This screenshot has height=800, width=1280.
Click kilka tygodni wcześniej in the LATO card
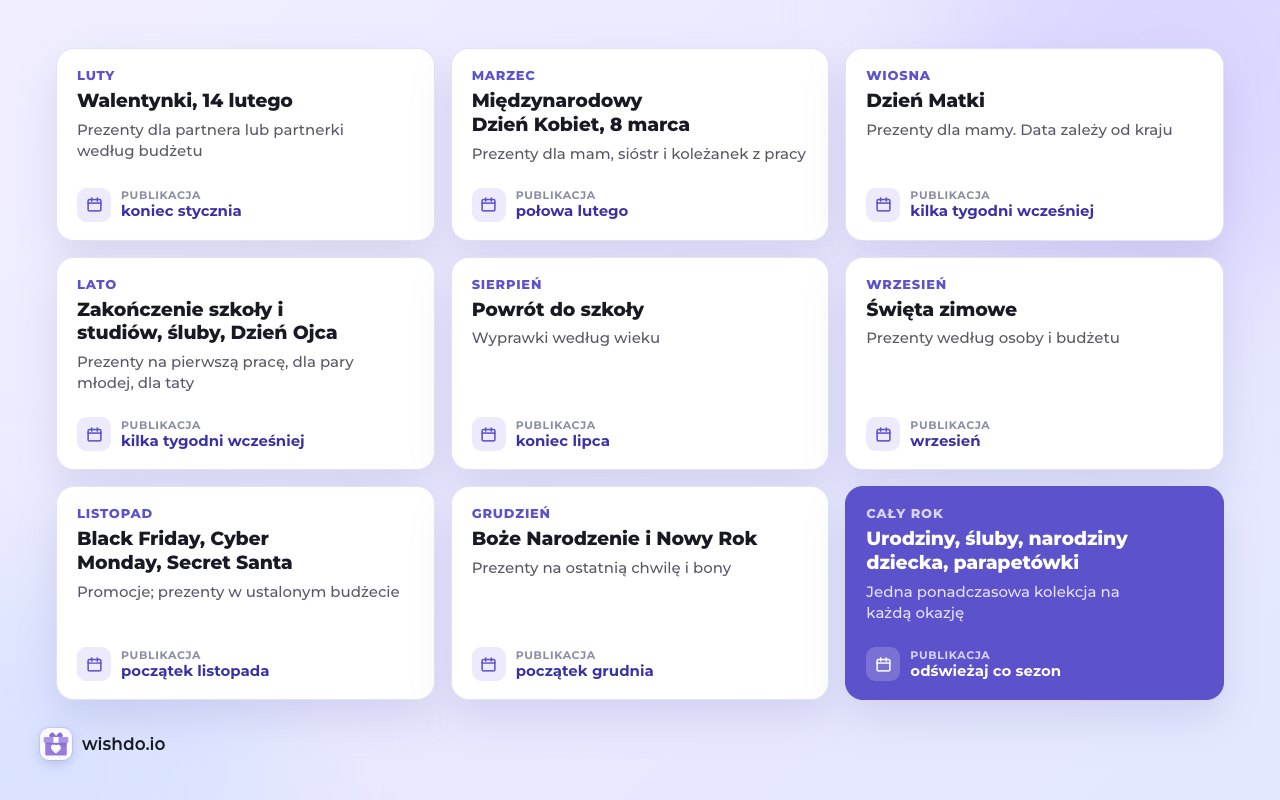point(213,441)
